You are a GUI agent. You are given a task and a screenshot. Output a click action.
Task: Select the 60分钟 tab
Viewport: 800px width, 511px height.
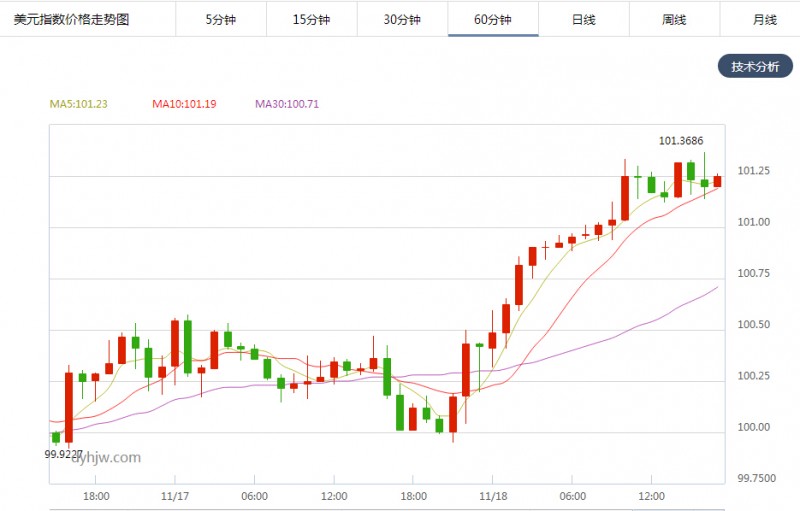tap(493, 19)
